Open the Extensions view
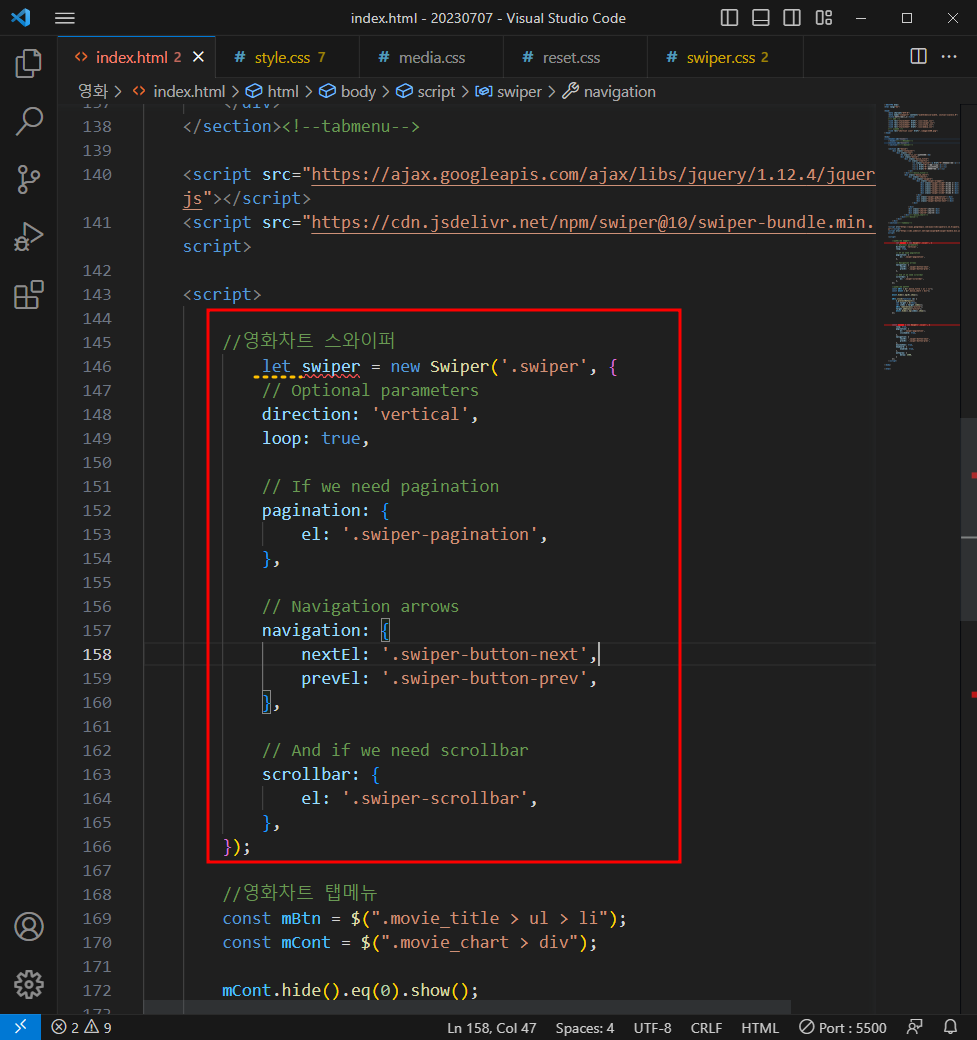977x1040 pixels. 29,294
